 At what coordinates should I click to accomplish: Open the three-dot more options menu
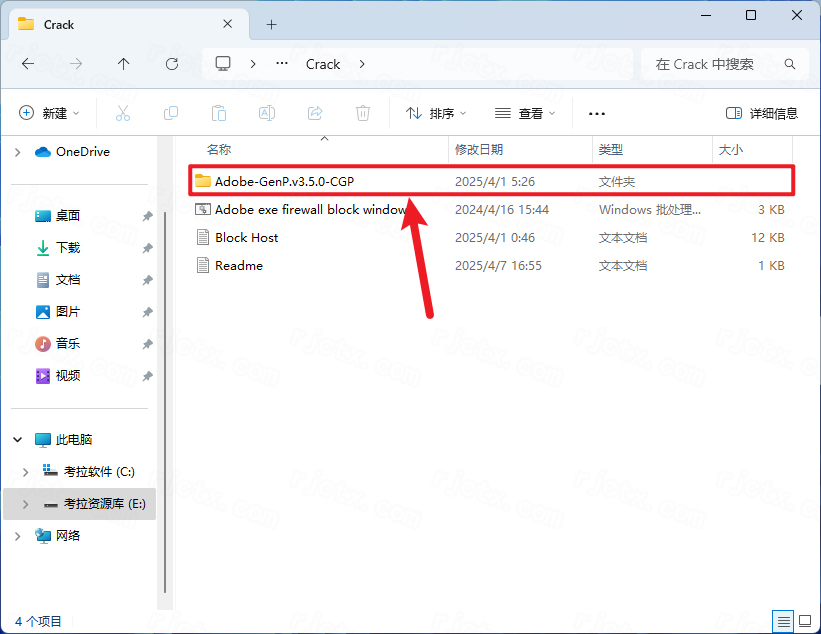(x=597, y=113)
